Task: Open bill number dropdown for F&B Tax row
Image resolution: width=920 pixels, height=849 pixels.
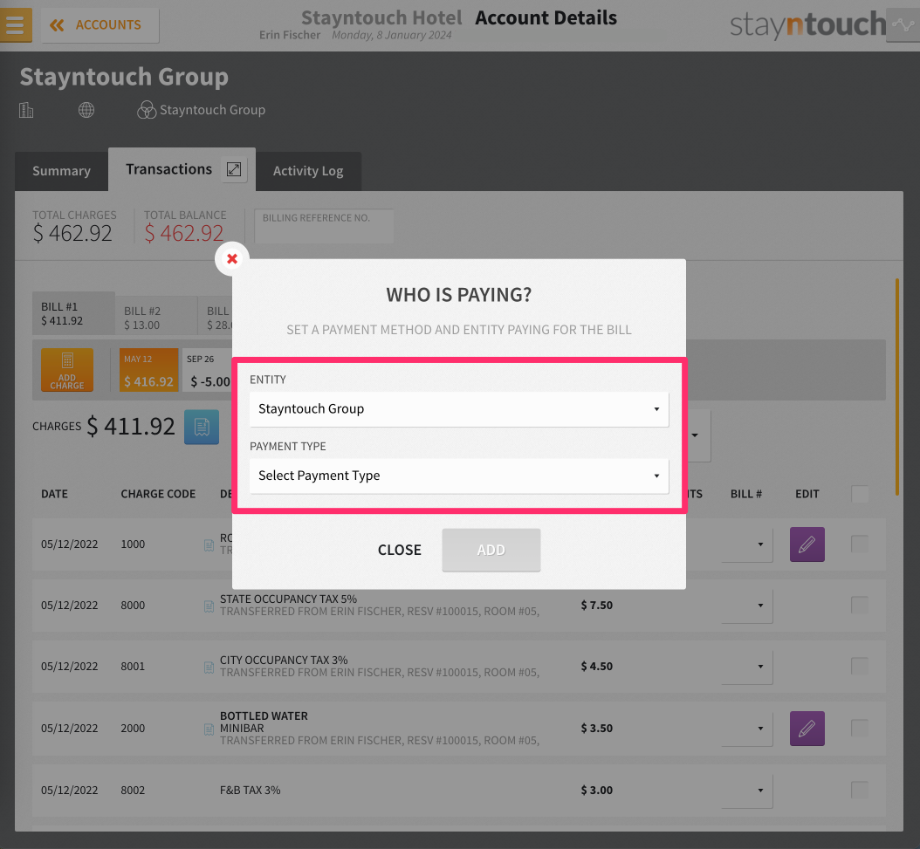Action: 747,790
